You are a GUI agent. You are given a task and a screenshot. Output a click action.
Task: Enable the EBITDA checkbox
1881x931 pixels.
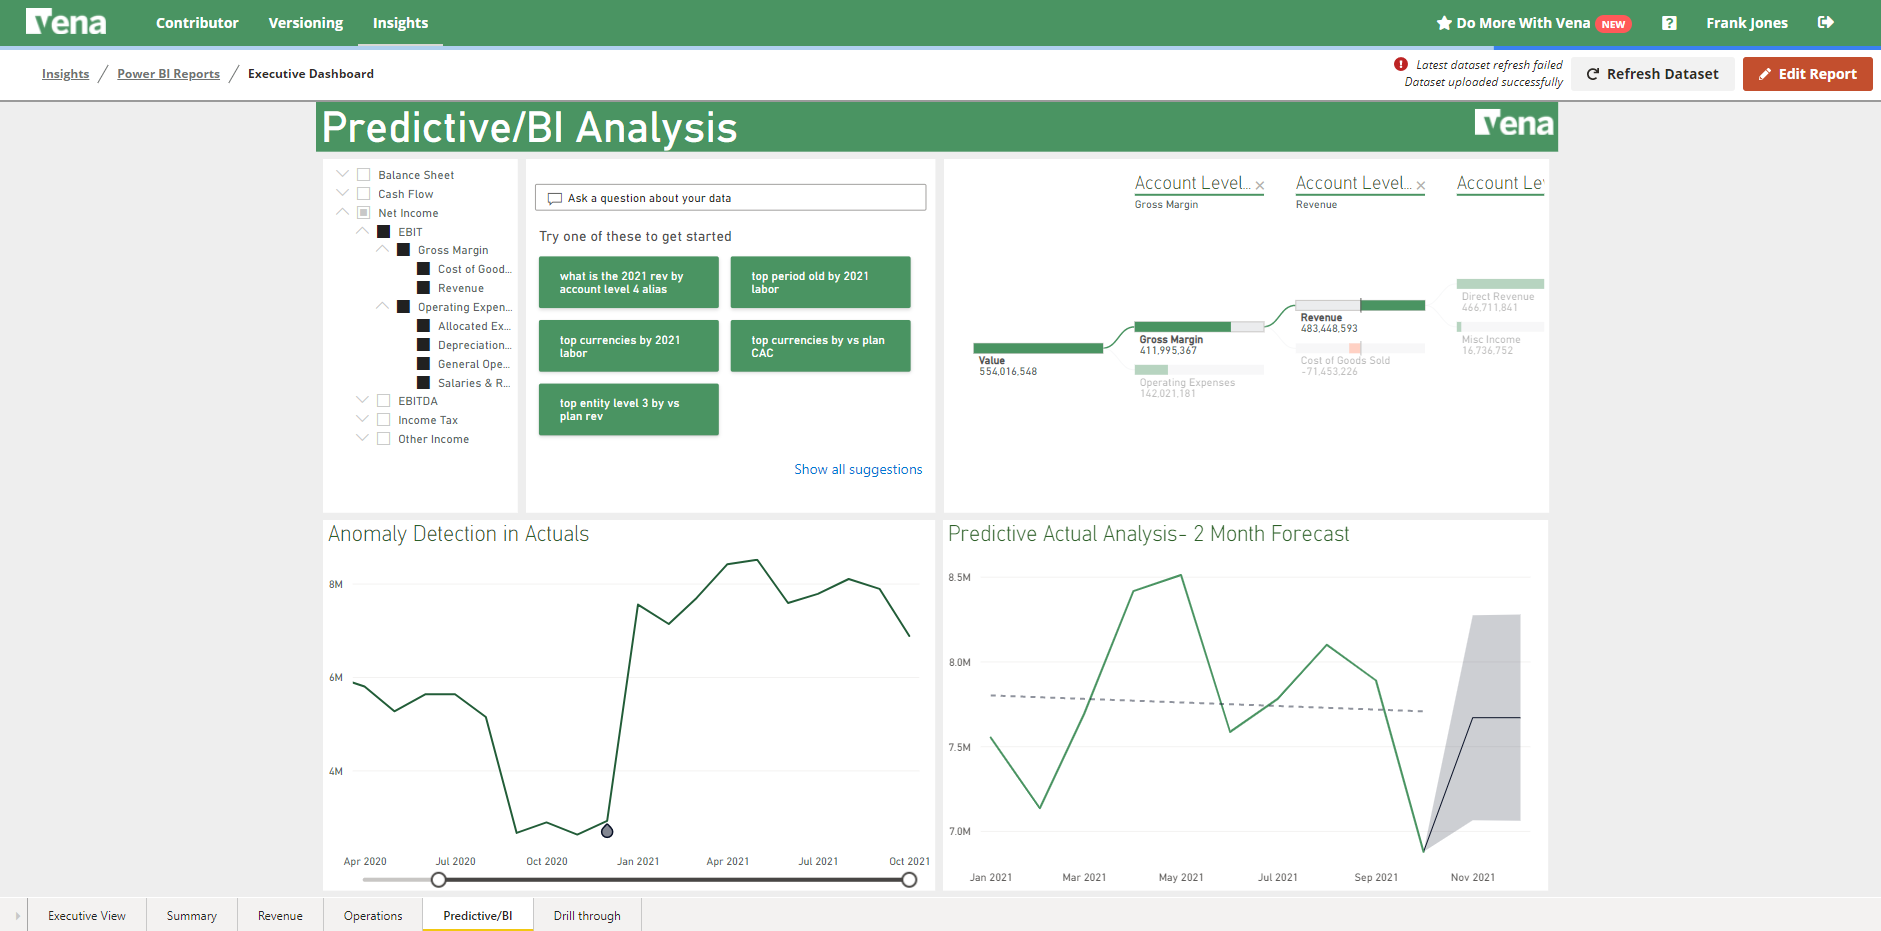383,401
